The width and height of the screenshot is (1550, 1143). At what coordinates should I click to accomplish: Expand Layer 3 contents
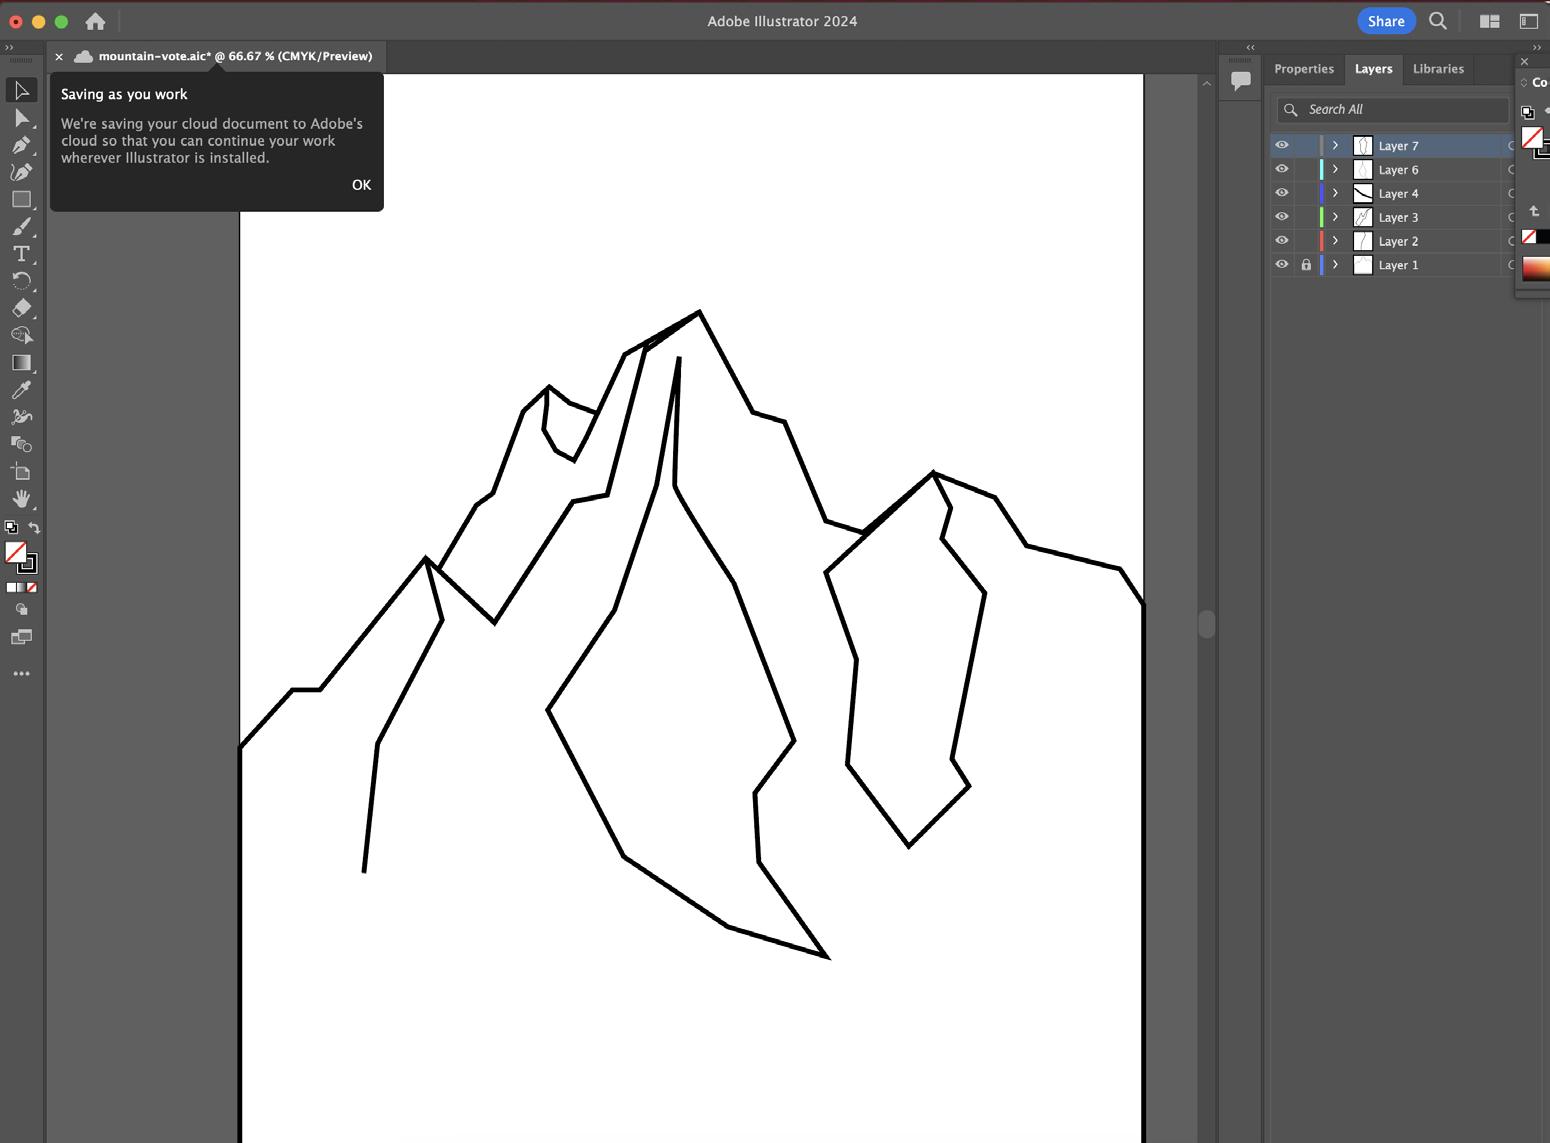1335,217
